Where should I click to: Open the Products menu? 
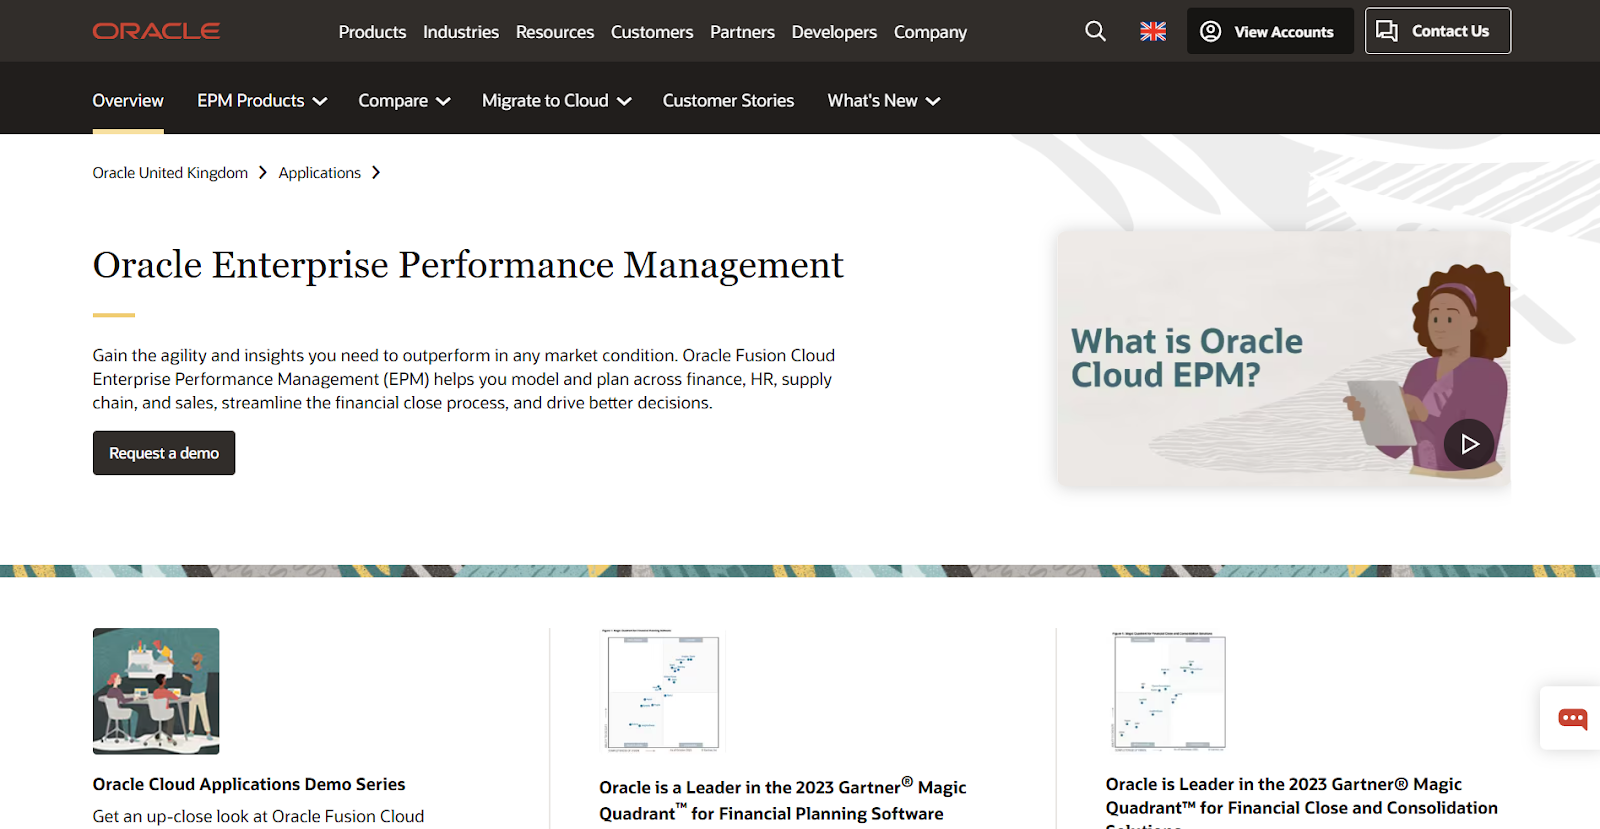point(372,32)
